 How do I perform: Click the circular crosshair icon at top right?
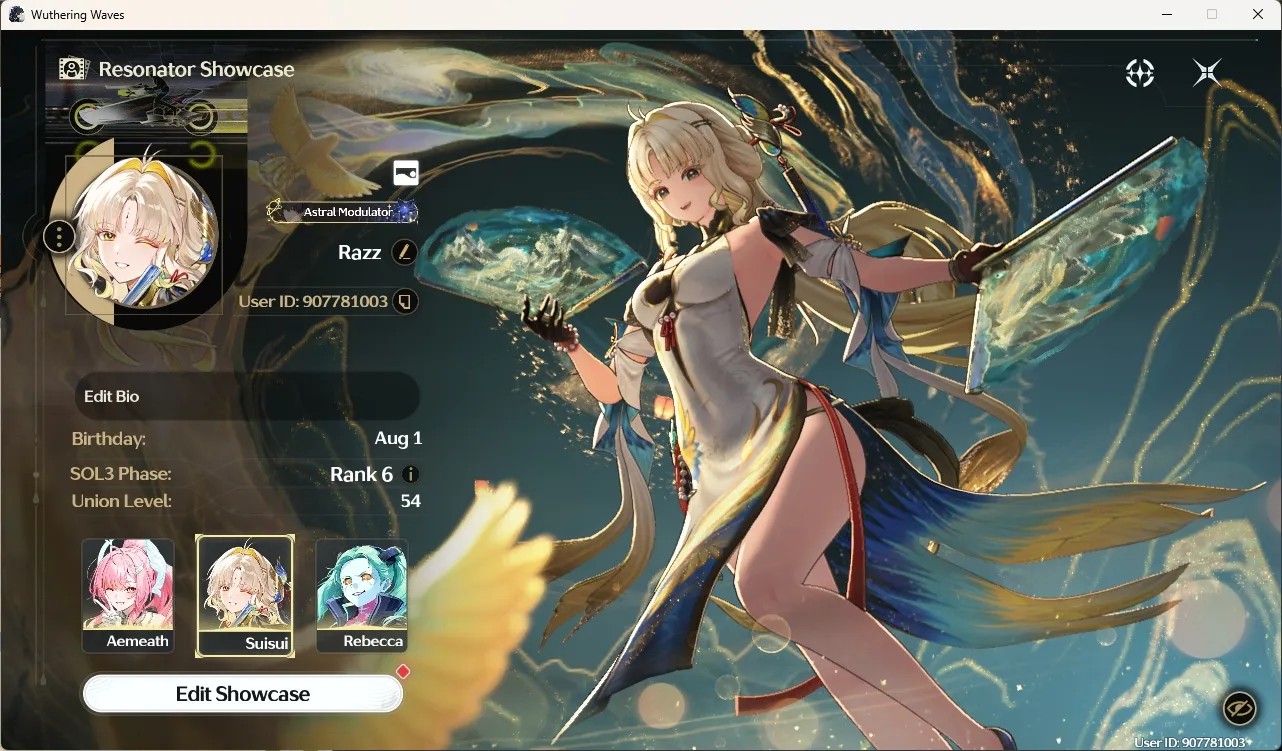click(1140, 73)
